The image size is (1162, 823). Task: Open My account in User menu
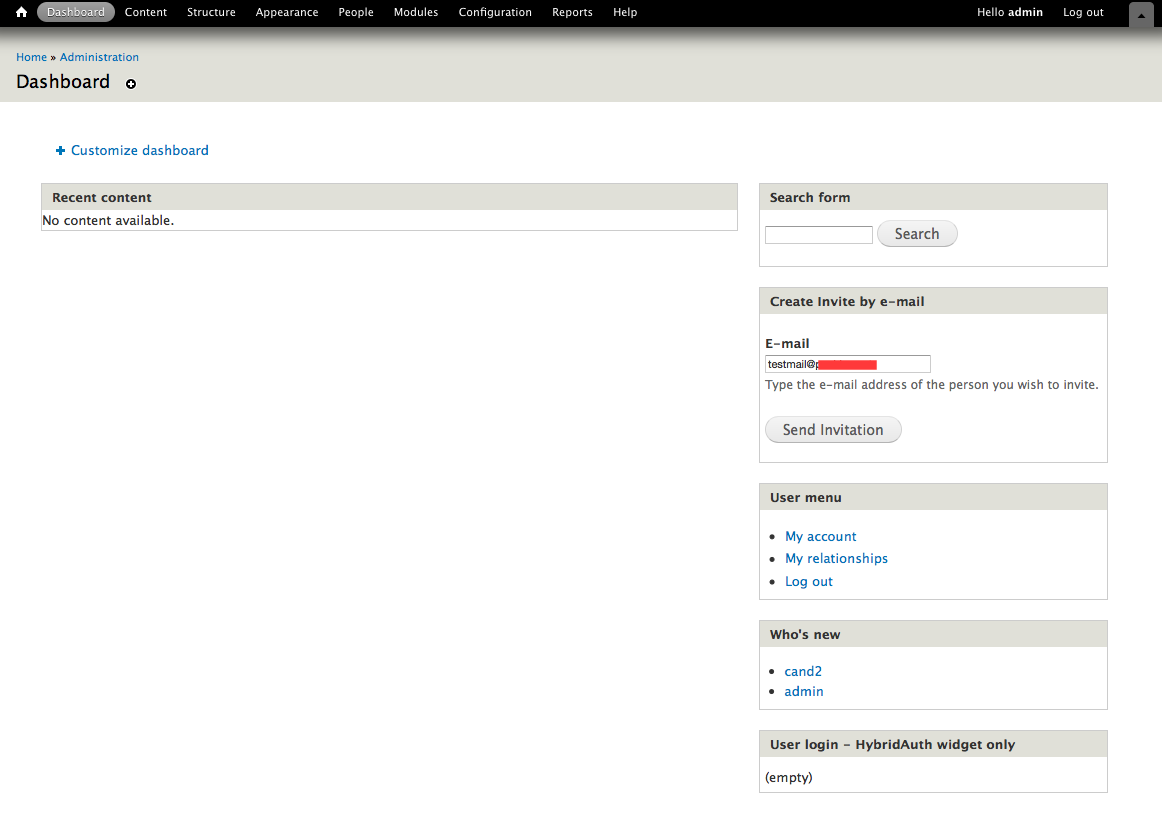coord(820,536)
